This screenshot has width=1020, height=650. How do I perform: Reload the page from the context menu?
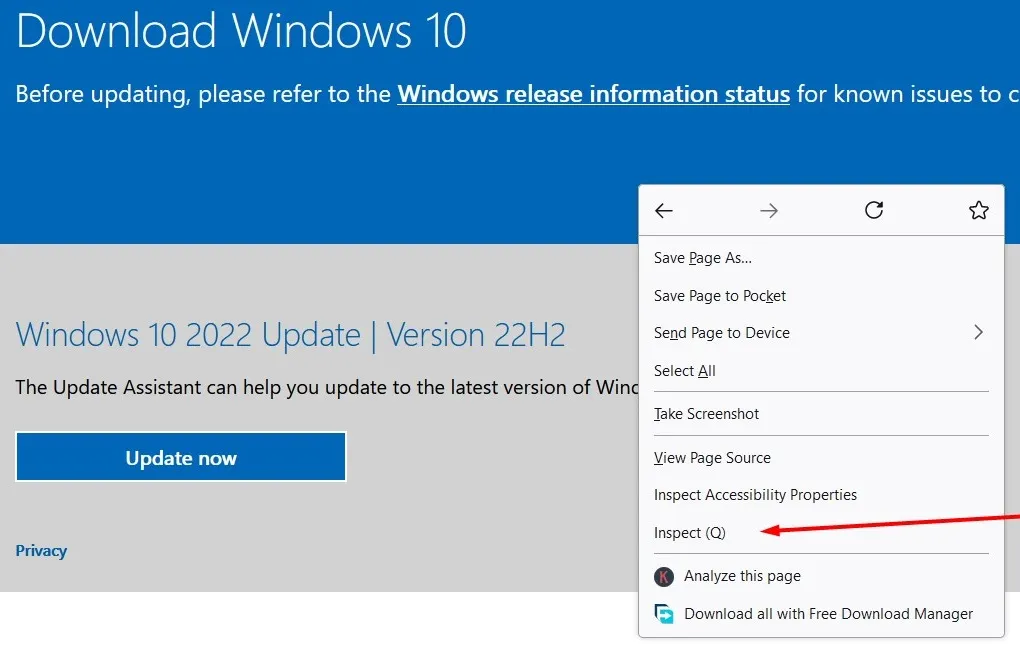coord(874,210)
